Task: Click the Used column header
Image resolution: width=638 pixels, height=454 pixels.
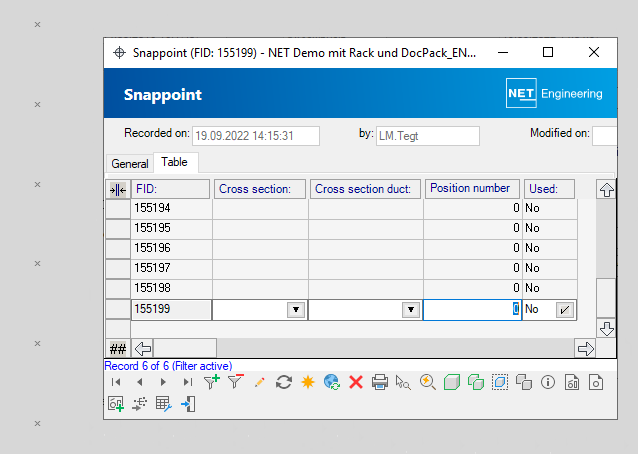Action: pyautogui.click(x=549, y=189)
